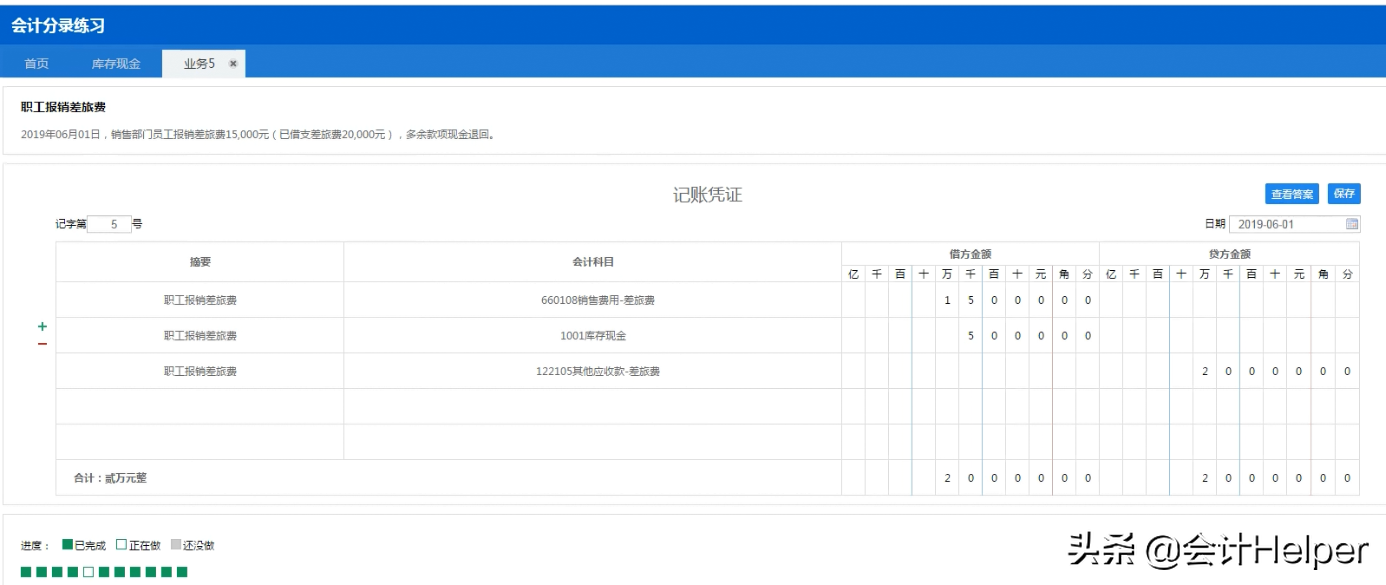Click the last green progress square in the row
The image size is (1386, 585).
pyautogui.click(x=182, y=570)
